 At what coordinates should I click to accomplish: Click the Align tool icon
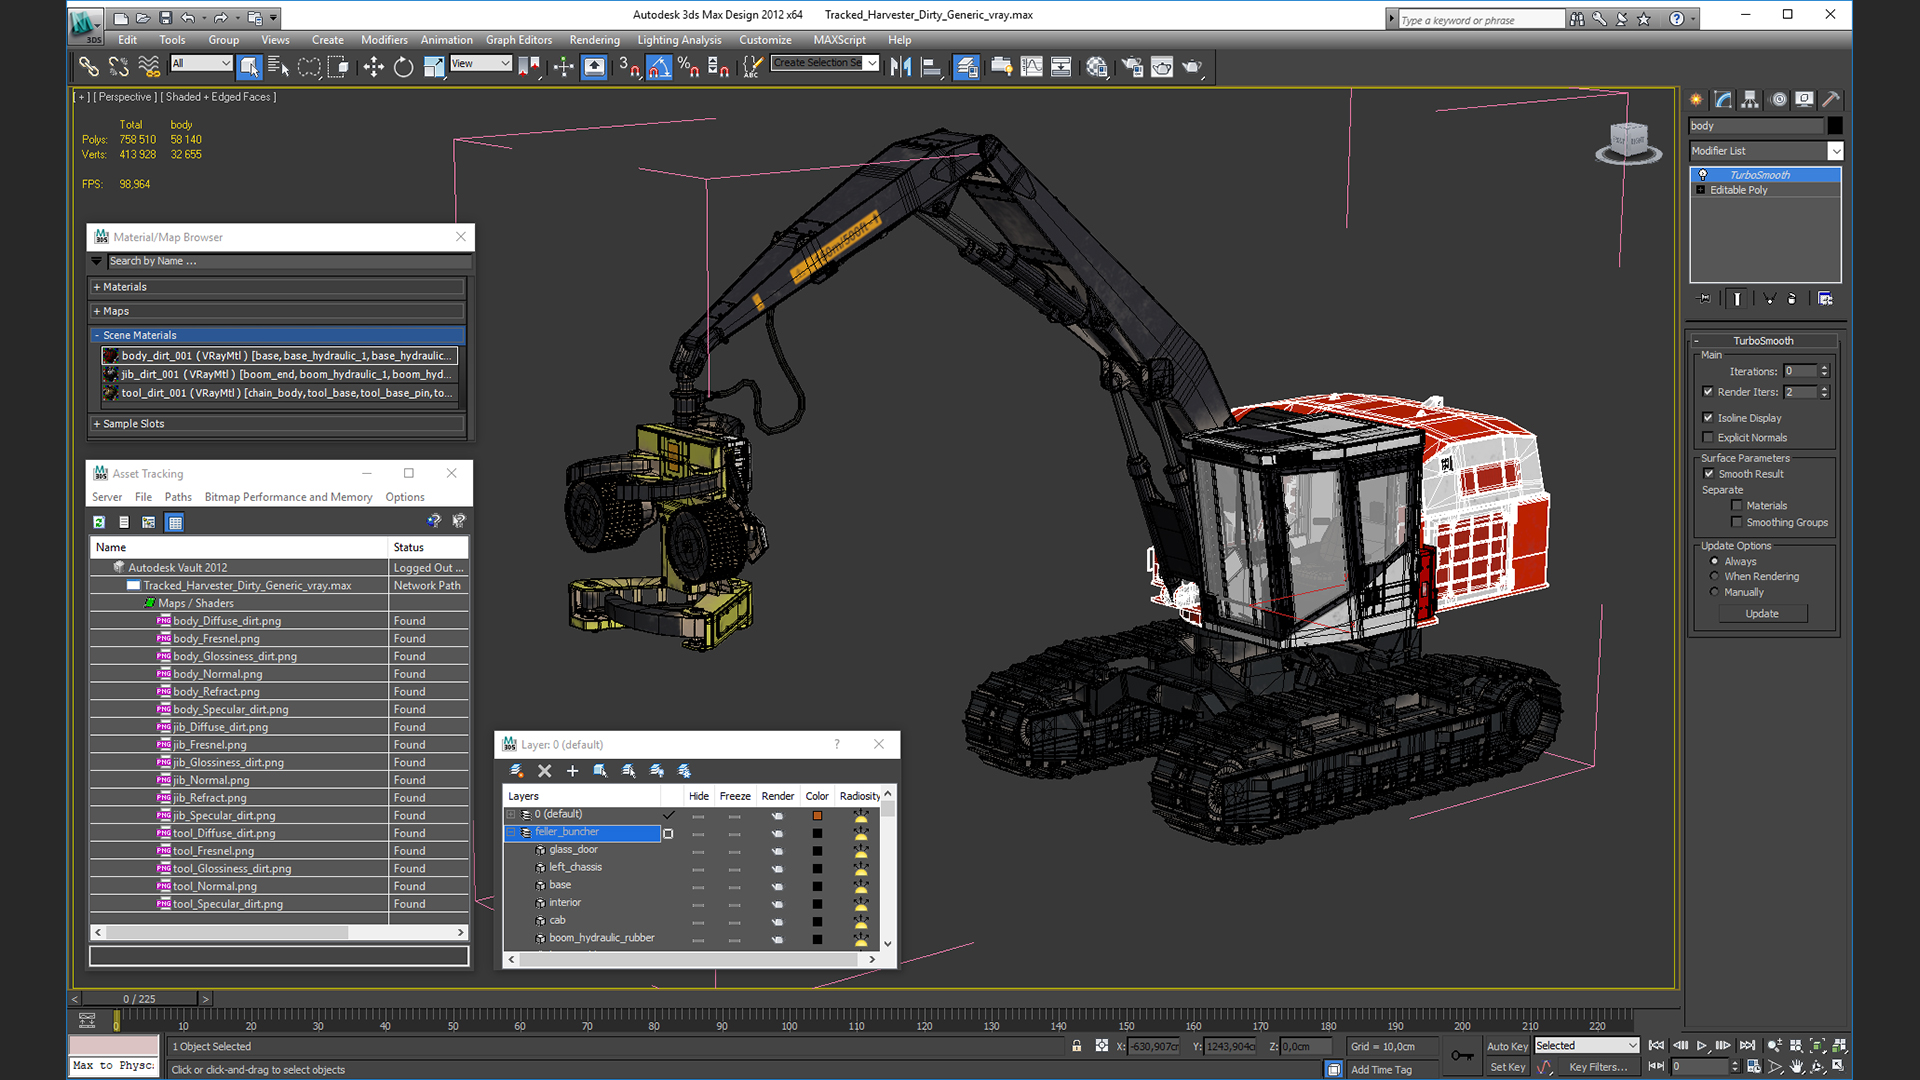(931, 66)
